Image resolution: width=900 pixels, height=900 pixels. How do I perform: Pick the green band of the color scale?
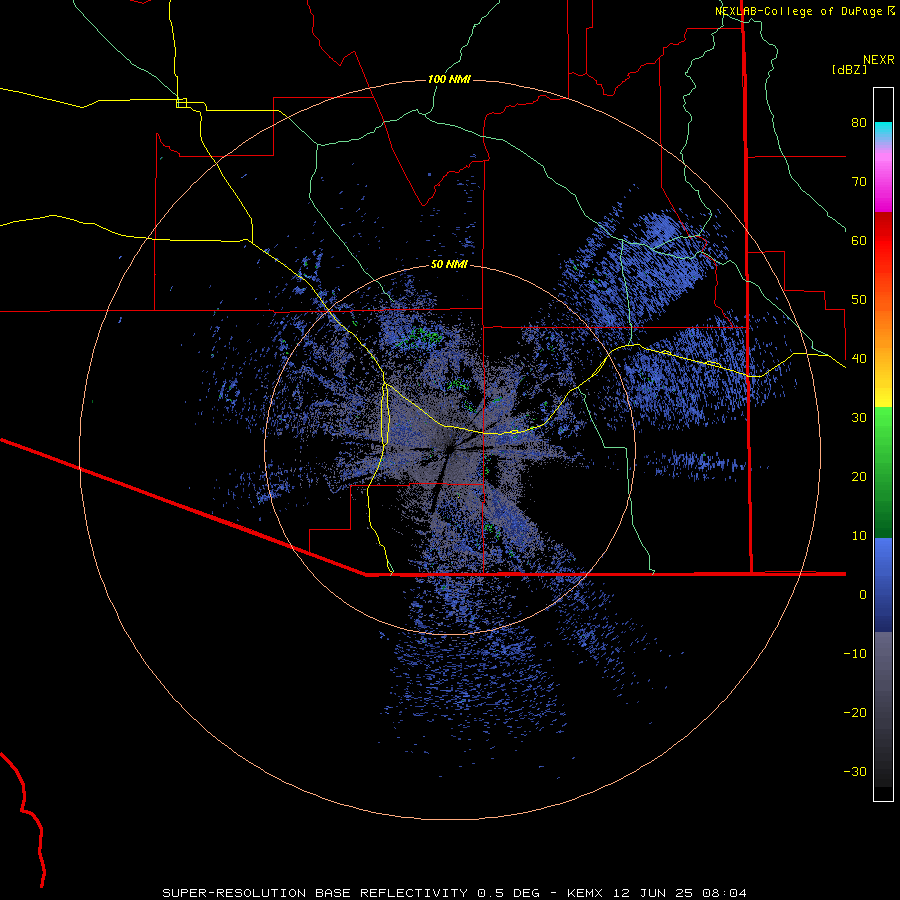point(883,471)
